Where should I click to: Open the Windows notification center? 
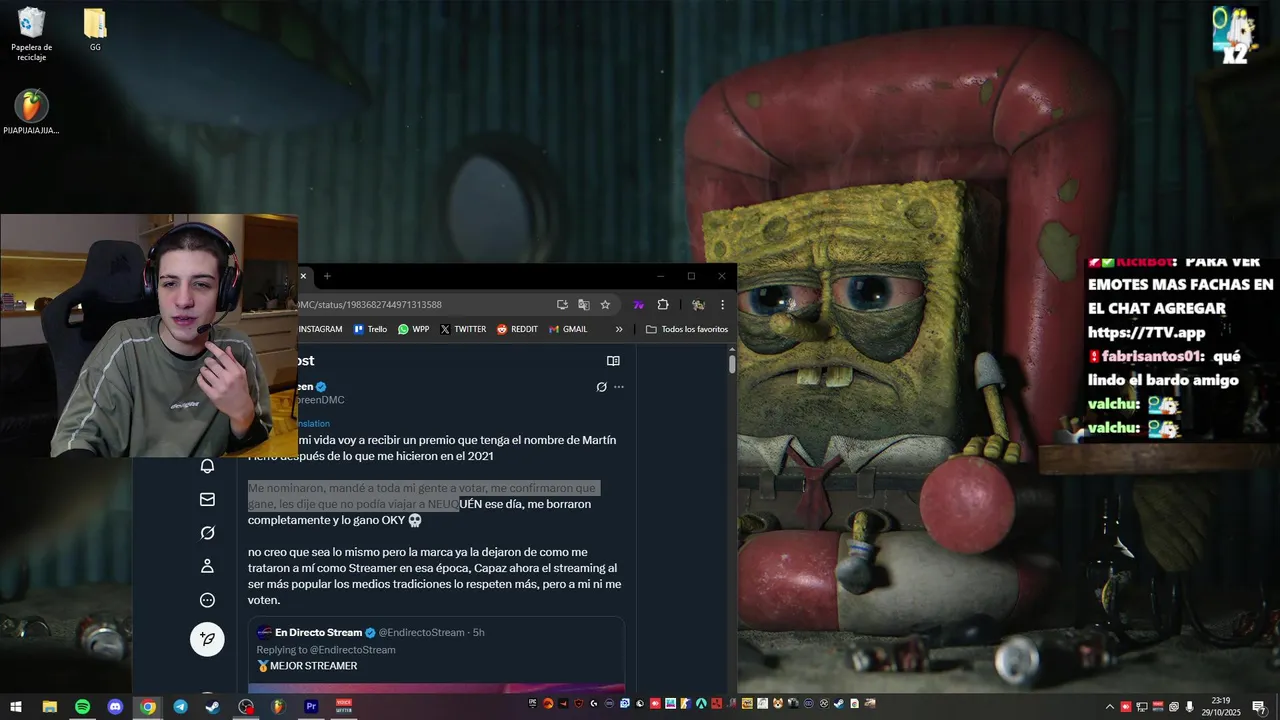1259,707
